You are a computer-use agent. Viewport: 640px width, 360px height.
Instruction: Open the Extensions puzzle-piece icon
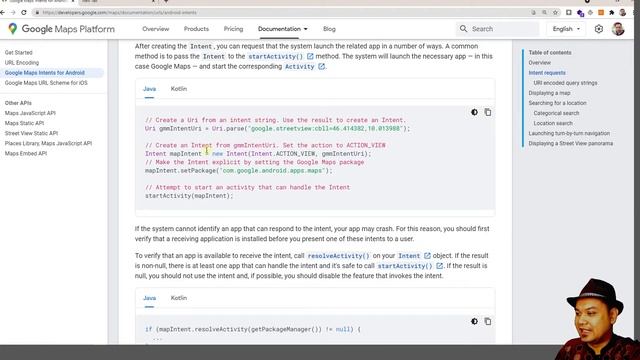pos(611,13)
